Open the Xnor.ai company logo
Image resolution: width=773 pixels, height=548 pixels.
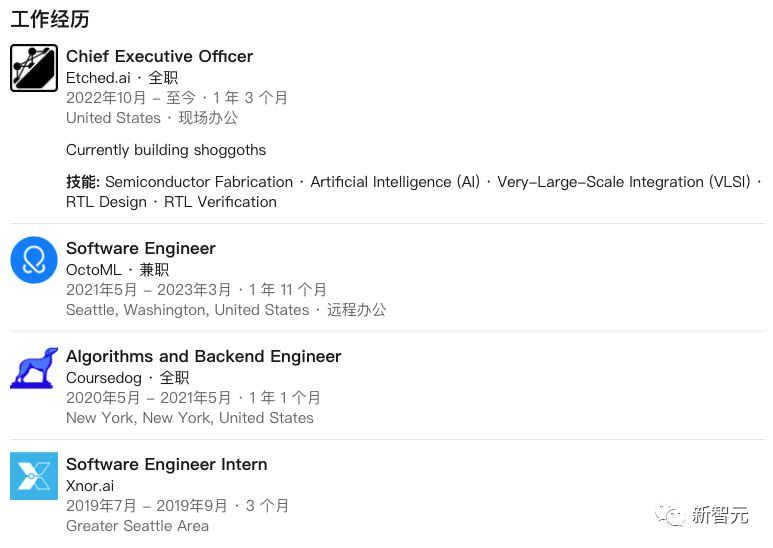(x=34, y=476)
